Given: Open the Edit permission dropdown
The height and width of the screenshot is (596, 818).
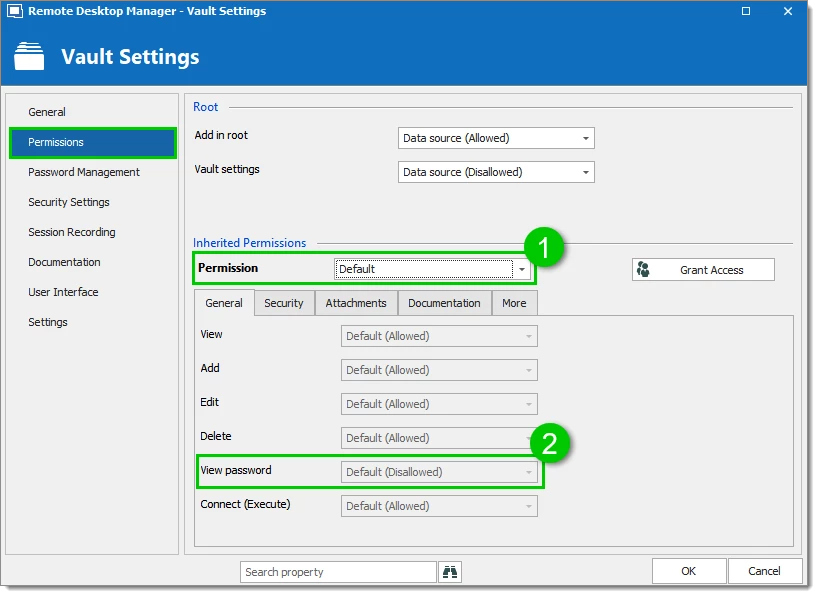Looking at the screenshot, I should tap(439, 404).
